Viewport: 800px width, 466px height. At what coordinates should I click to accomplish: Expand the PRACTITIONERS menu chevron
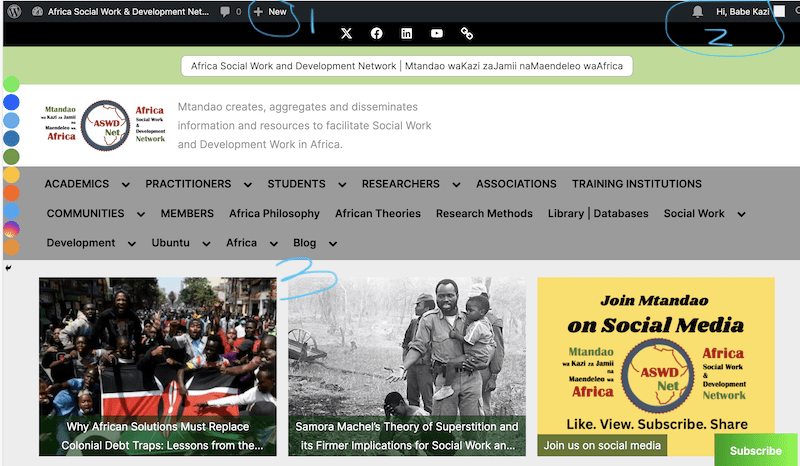pyautogui.click(x=247, y=185)
